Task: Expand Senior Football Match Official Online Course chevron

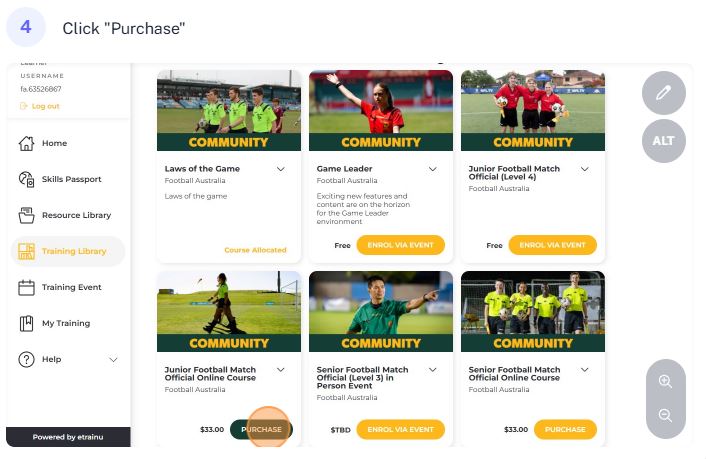Action: (x=584, y=370)
